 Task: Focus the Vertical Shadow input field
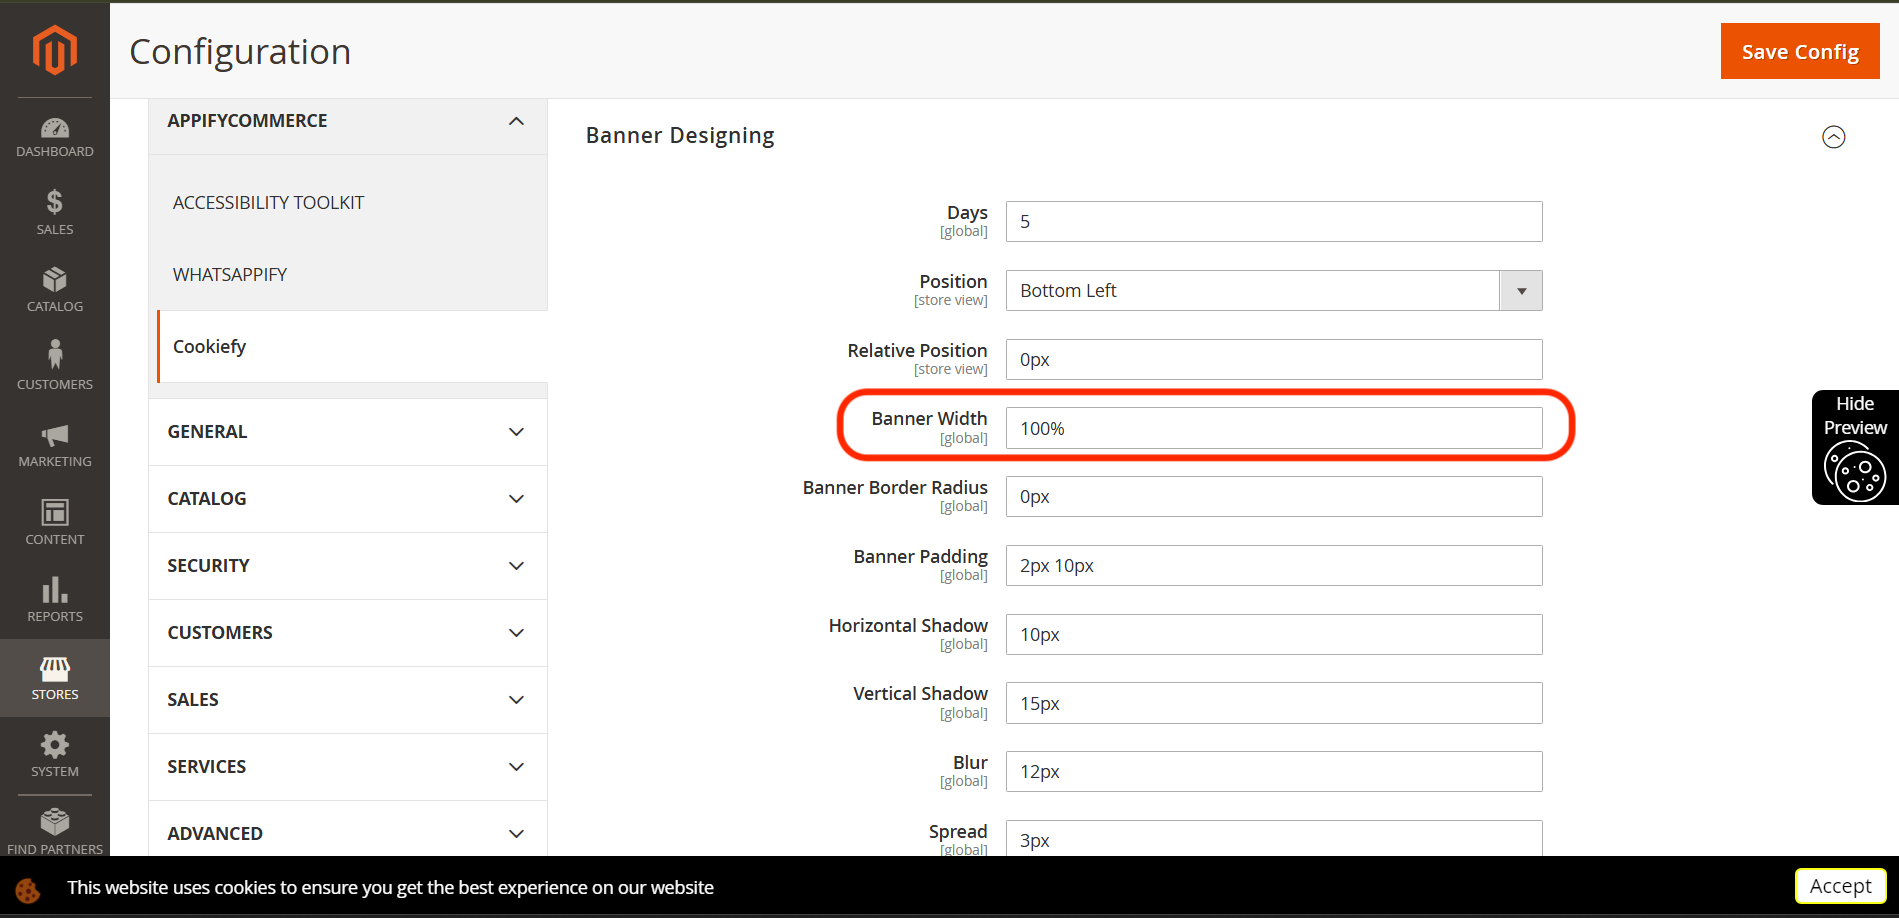tap(1274, 703)
